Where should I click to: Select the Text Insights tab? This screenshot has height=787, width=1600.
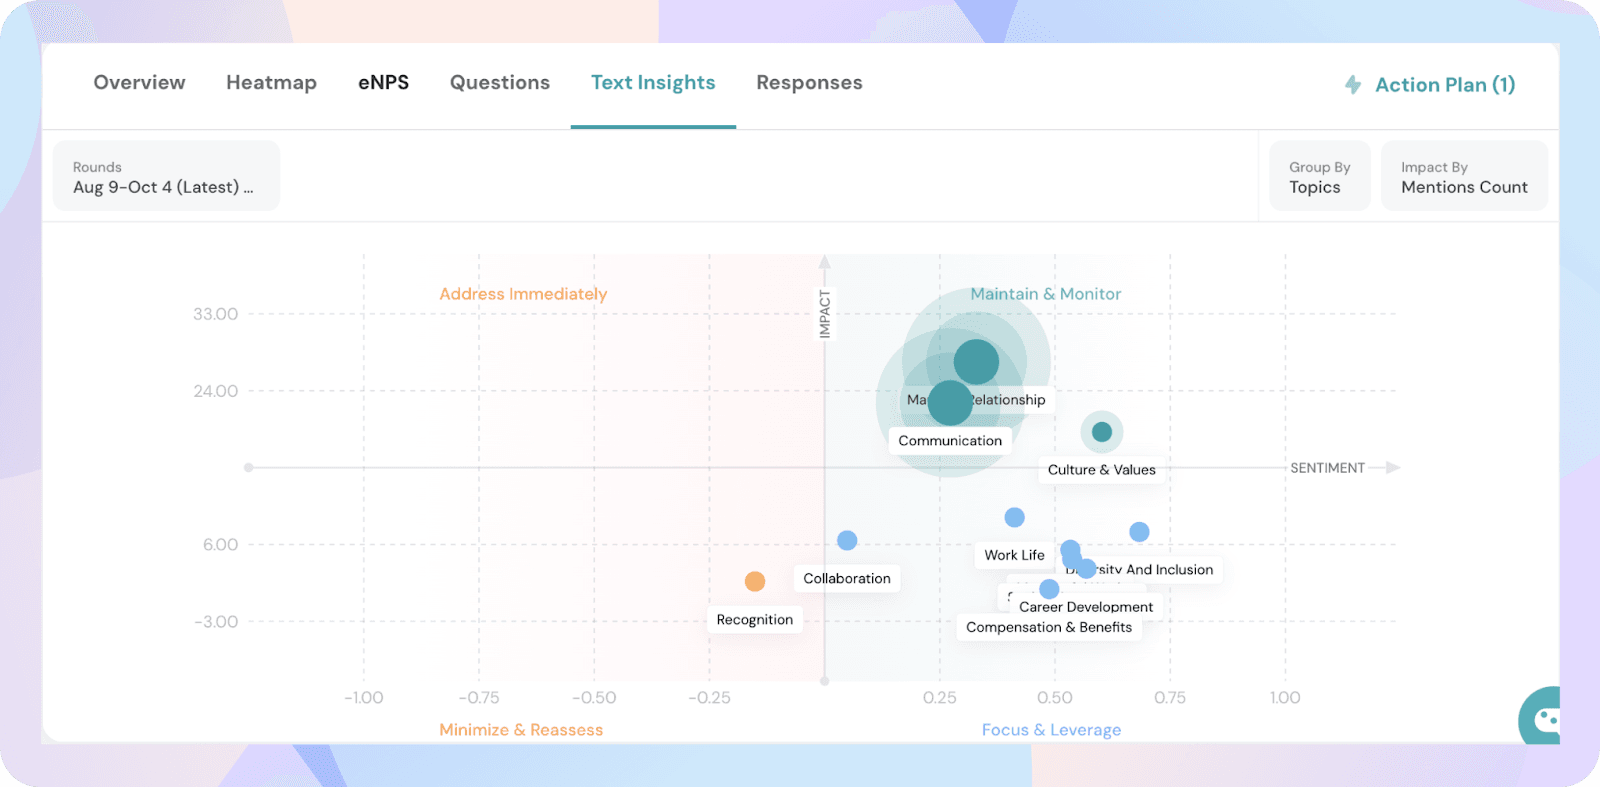[652, 83]
